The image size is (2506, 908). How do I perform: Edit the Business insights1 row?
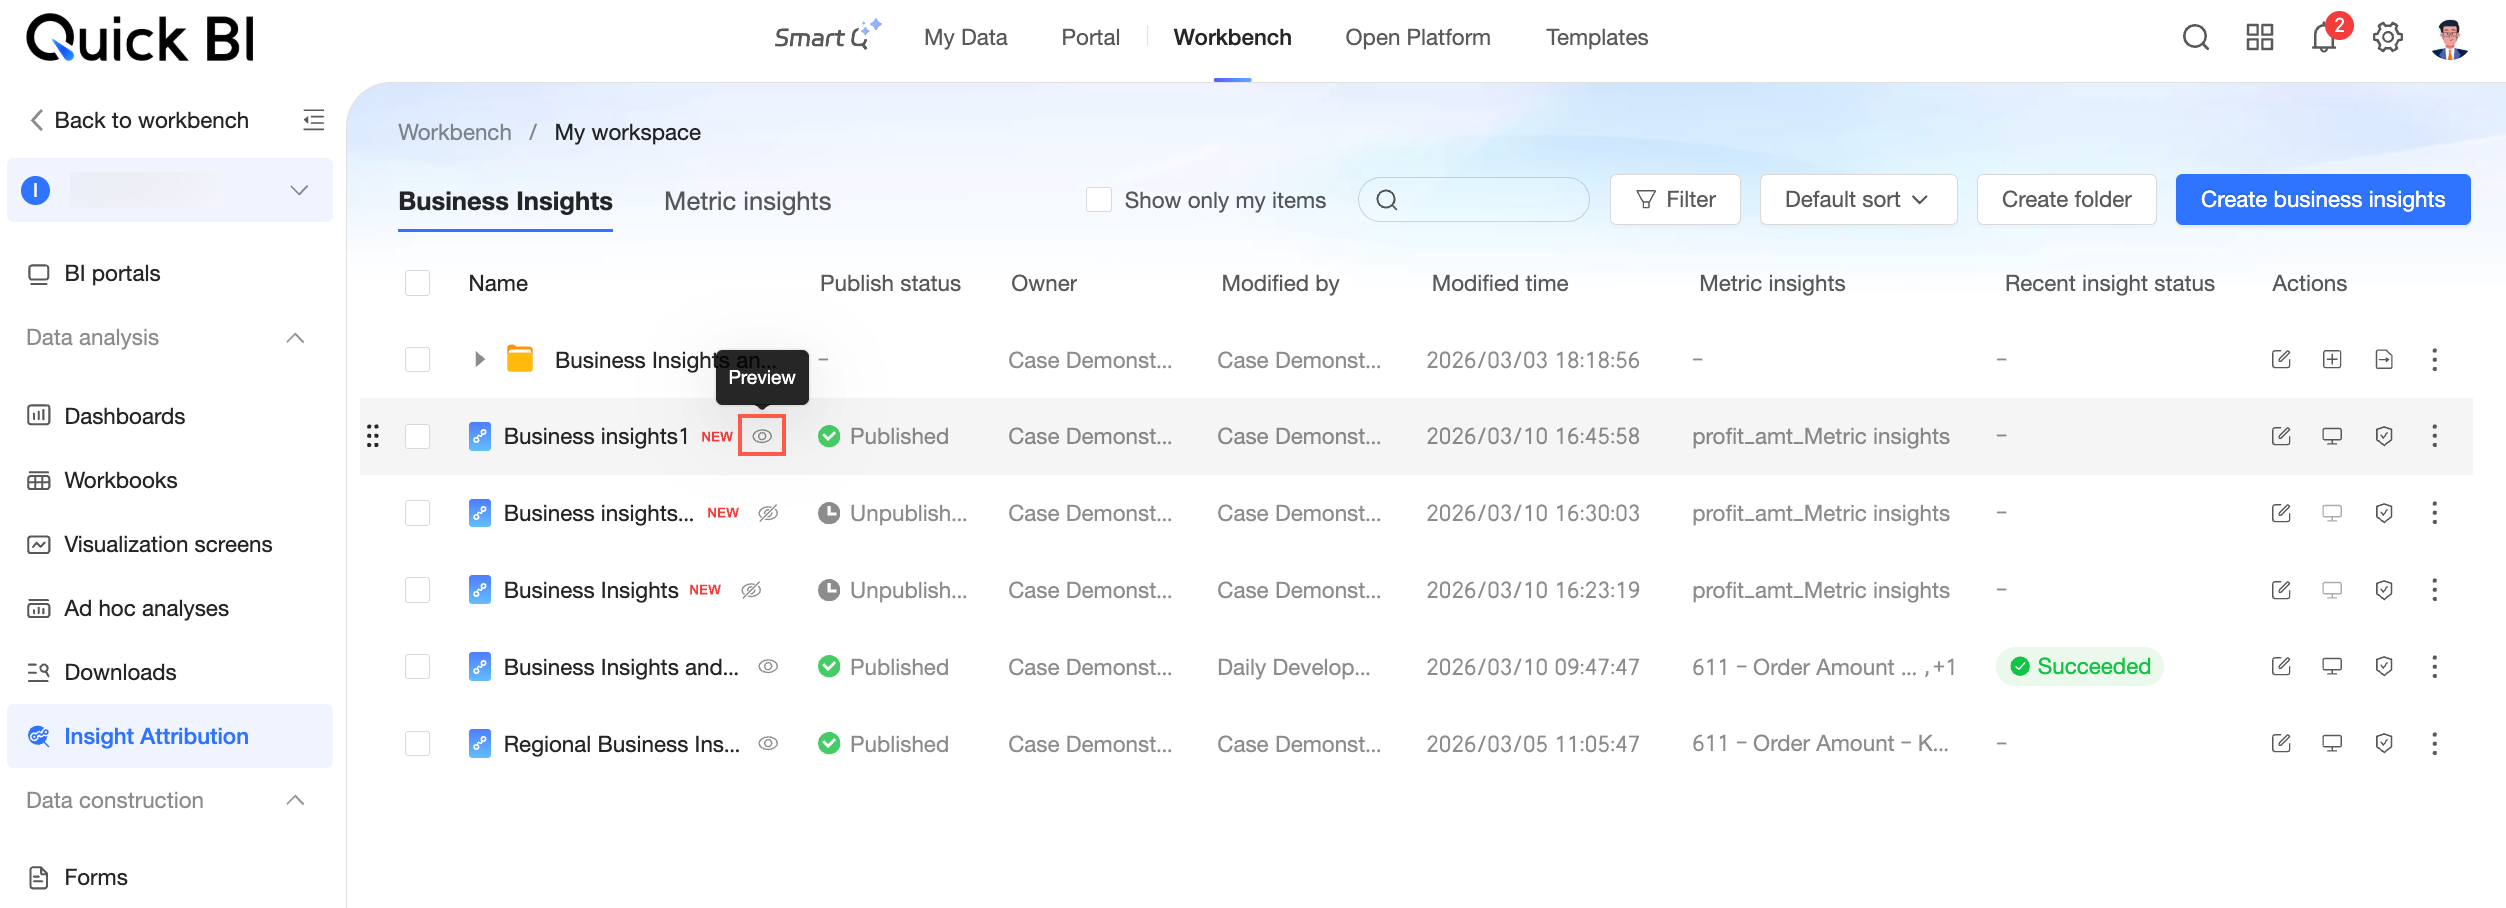click(x=2281, y=436)
